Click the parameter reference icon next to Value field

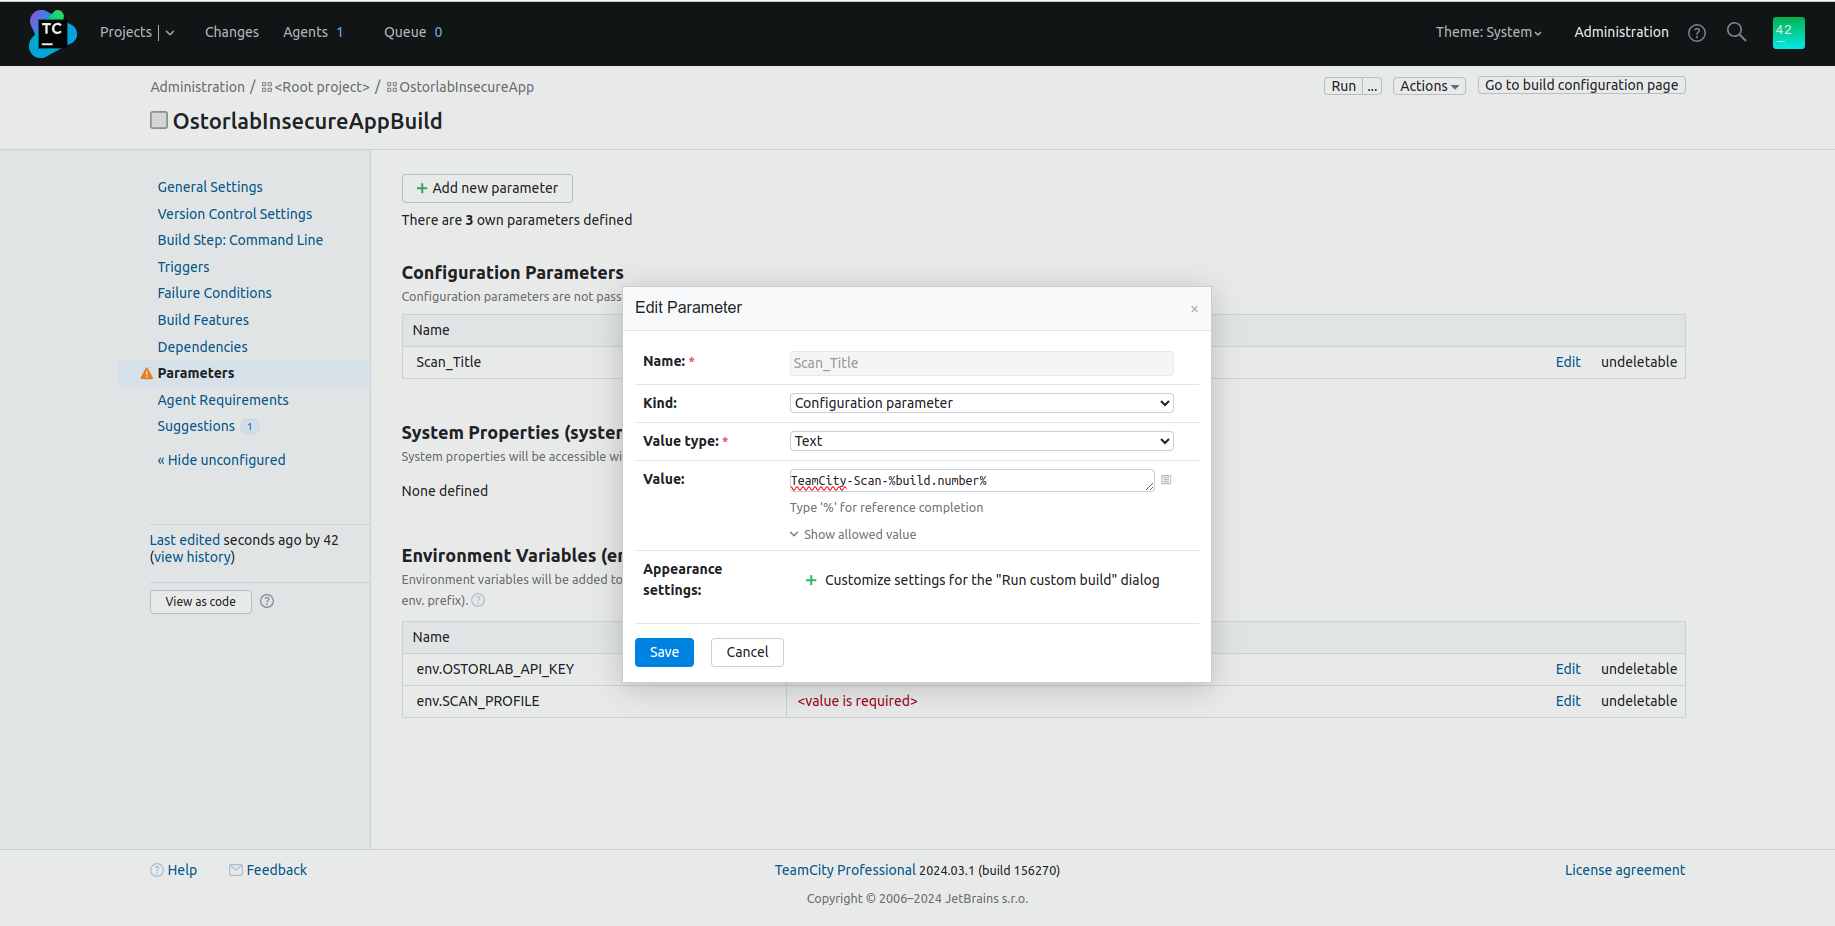(x=1166, y=480)
